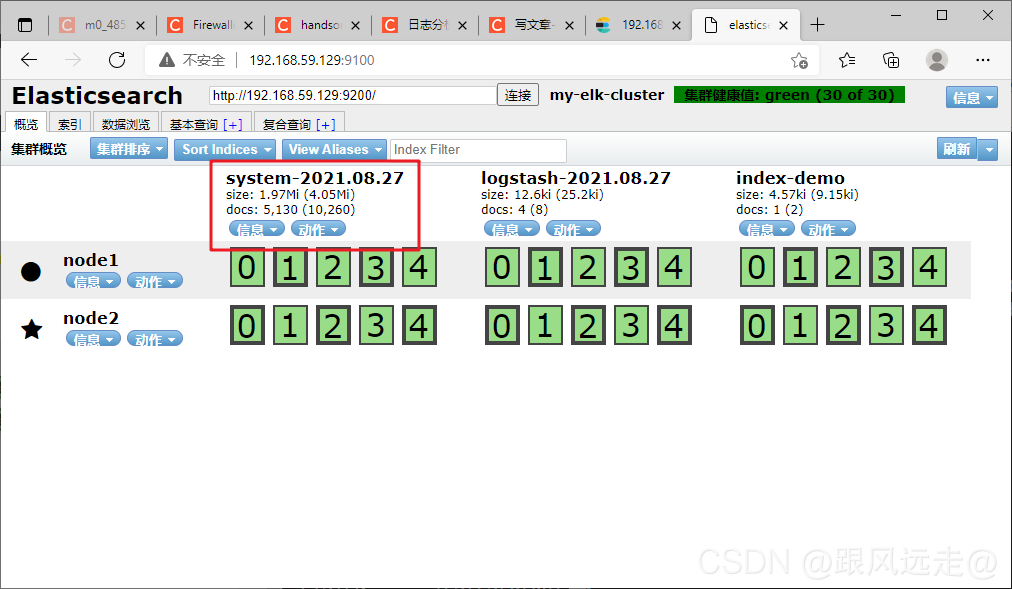Select shard 3 of logstash-2021.08.27 on node2

point(631,325)
